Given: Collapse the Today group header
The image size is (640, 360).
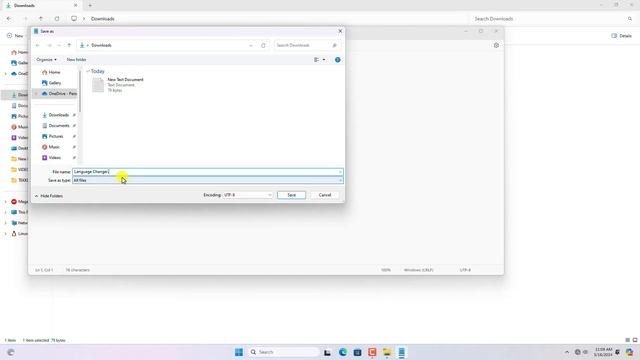Looking at the screenshot, I should point(88,71).
